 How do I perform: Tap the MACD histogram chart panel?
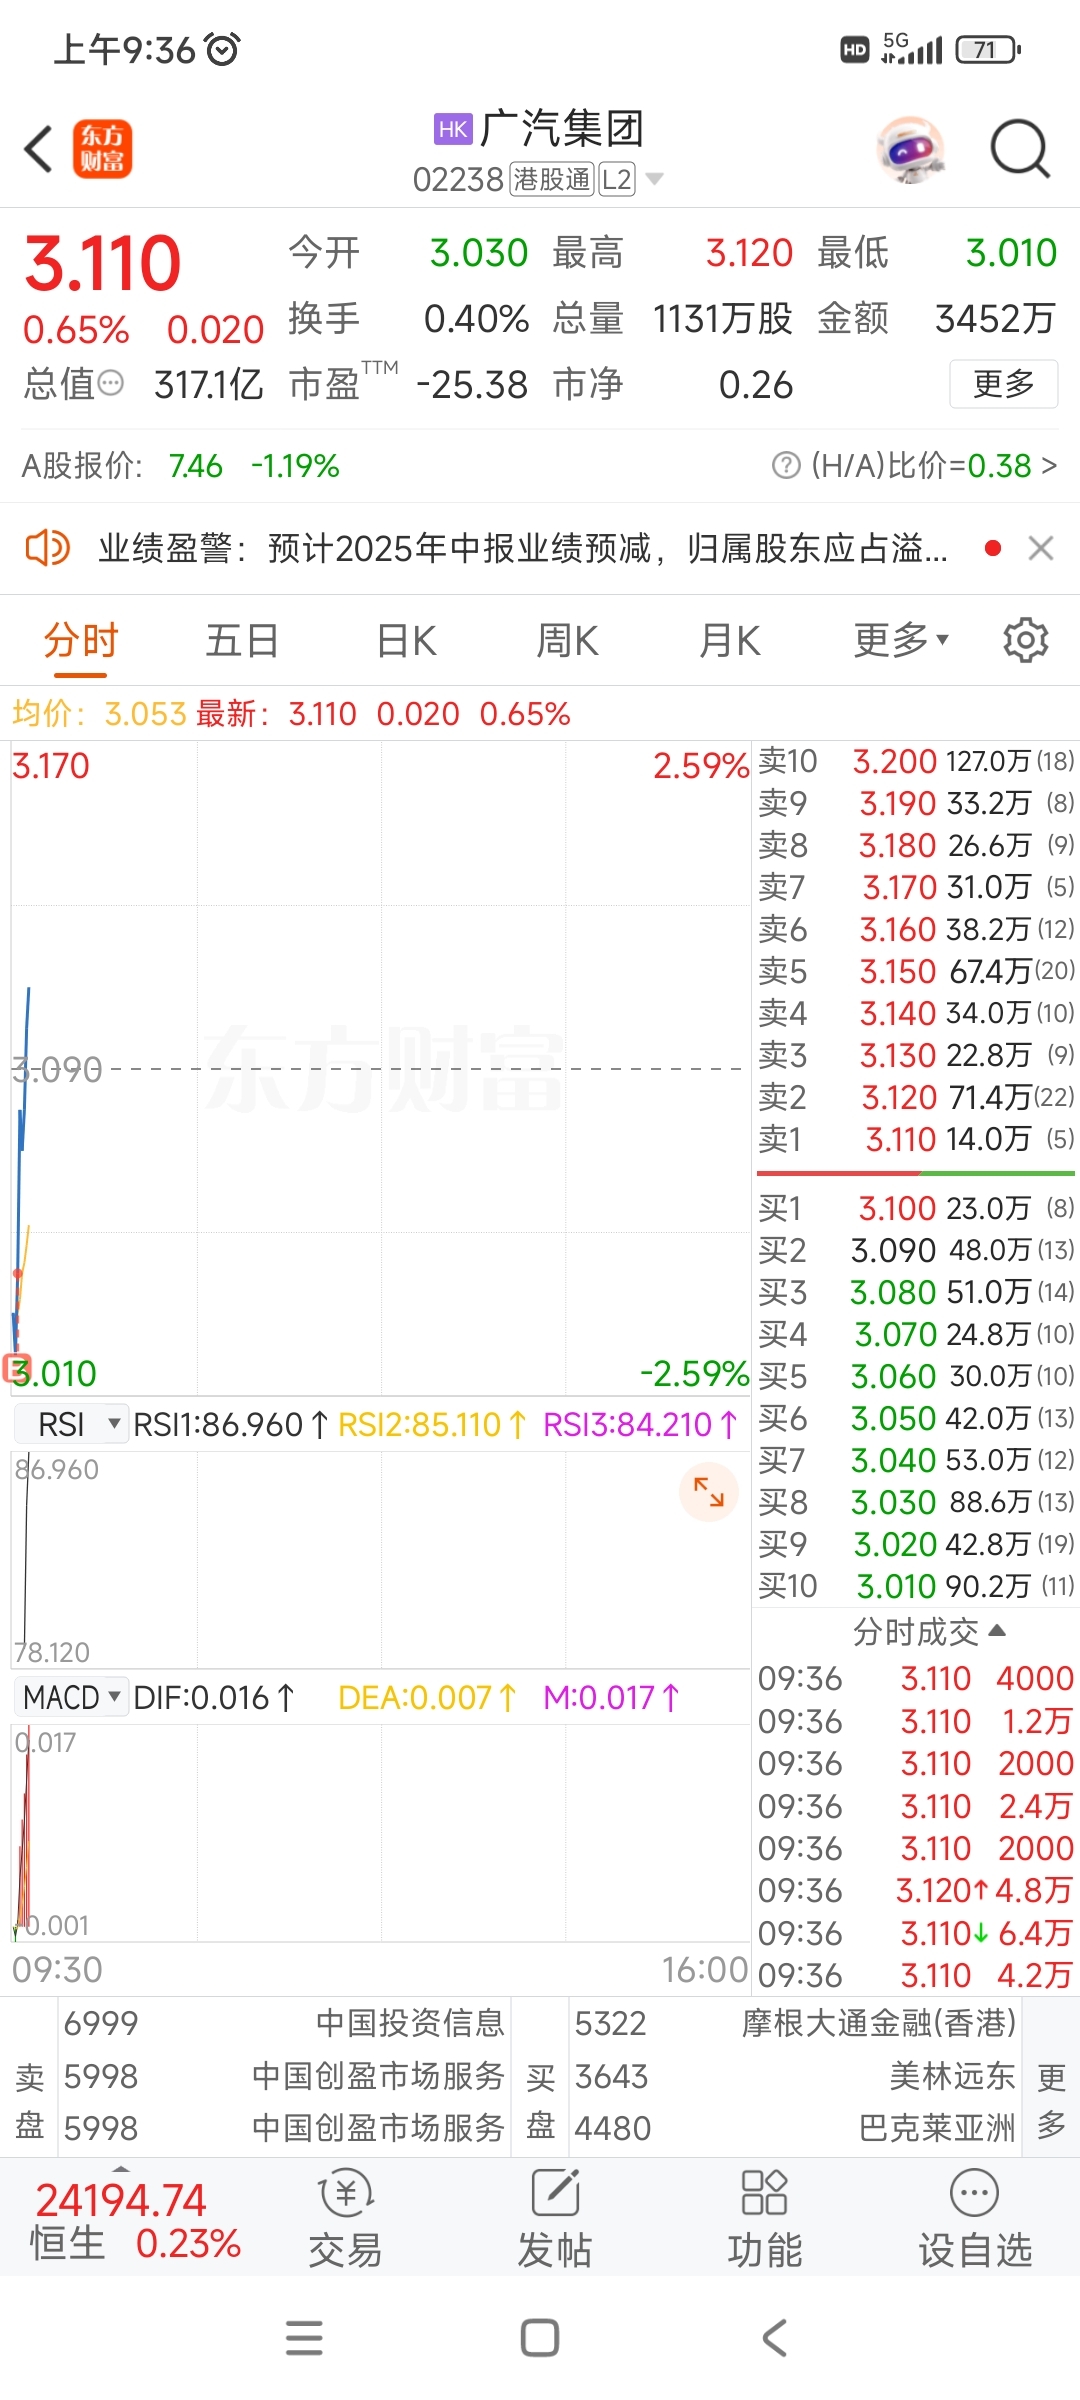[380, 1832]
